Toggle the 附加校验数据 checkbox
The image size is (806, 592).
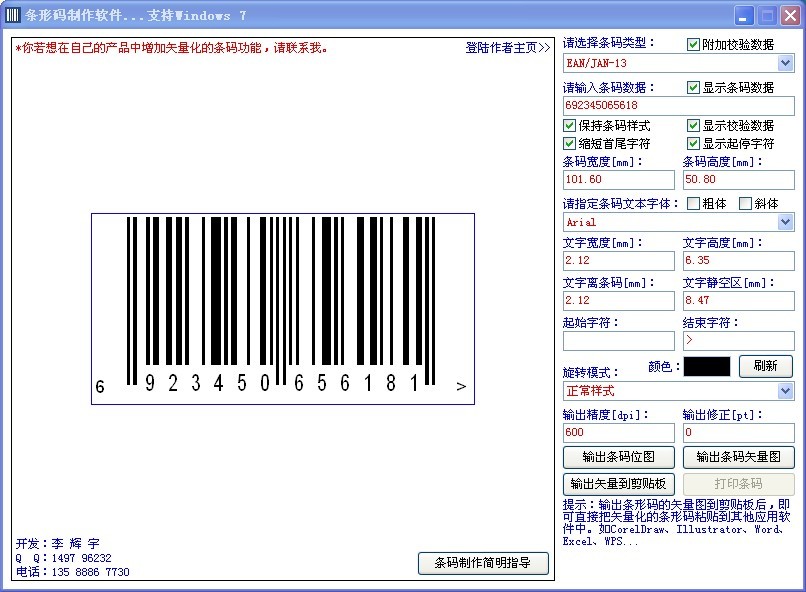(x=694, y=44)
